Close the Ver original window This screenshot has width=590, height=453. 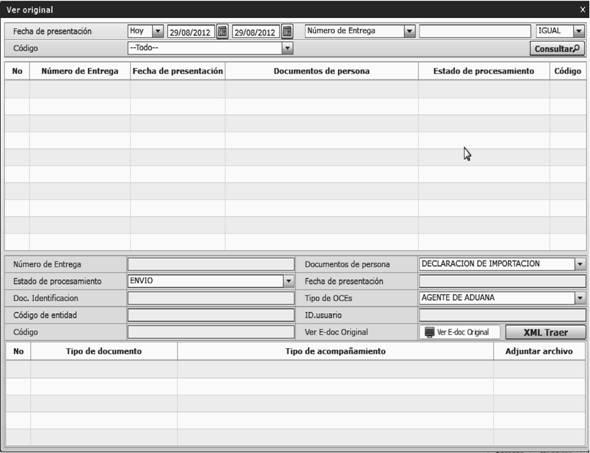(582, 10)
